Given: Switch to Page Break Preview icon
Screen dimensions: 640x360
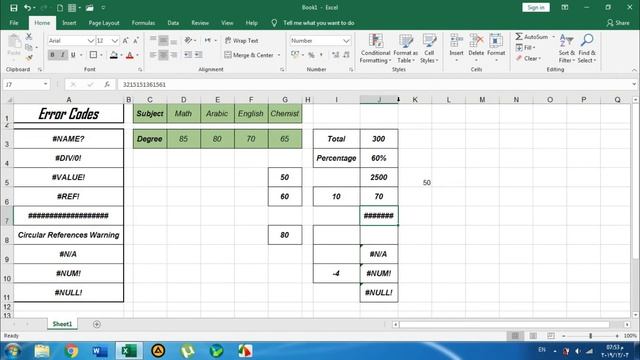Looking at the screenshot, I should point(551,336).
